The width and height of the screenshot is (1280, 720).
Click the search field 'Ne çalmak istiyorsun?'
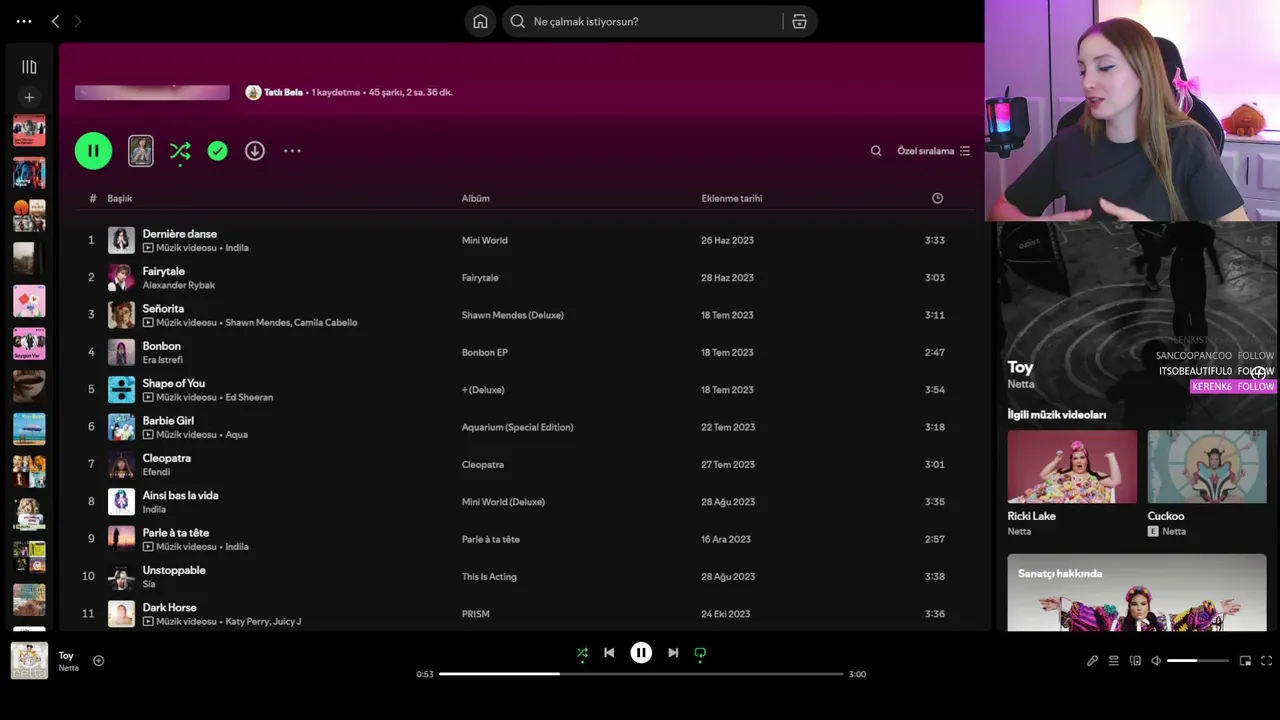642,21
